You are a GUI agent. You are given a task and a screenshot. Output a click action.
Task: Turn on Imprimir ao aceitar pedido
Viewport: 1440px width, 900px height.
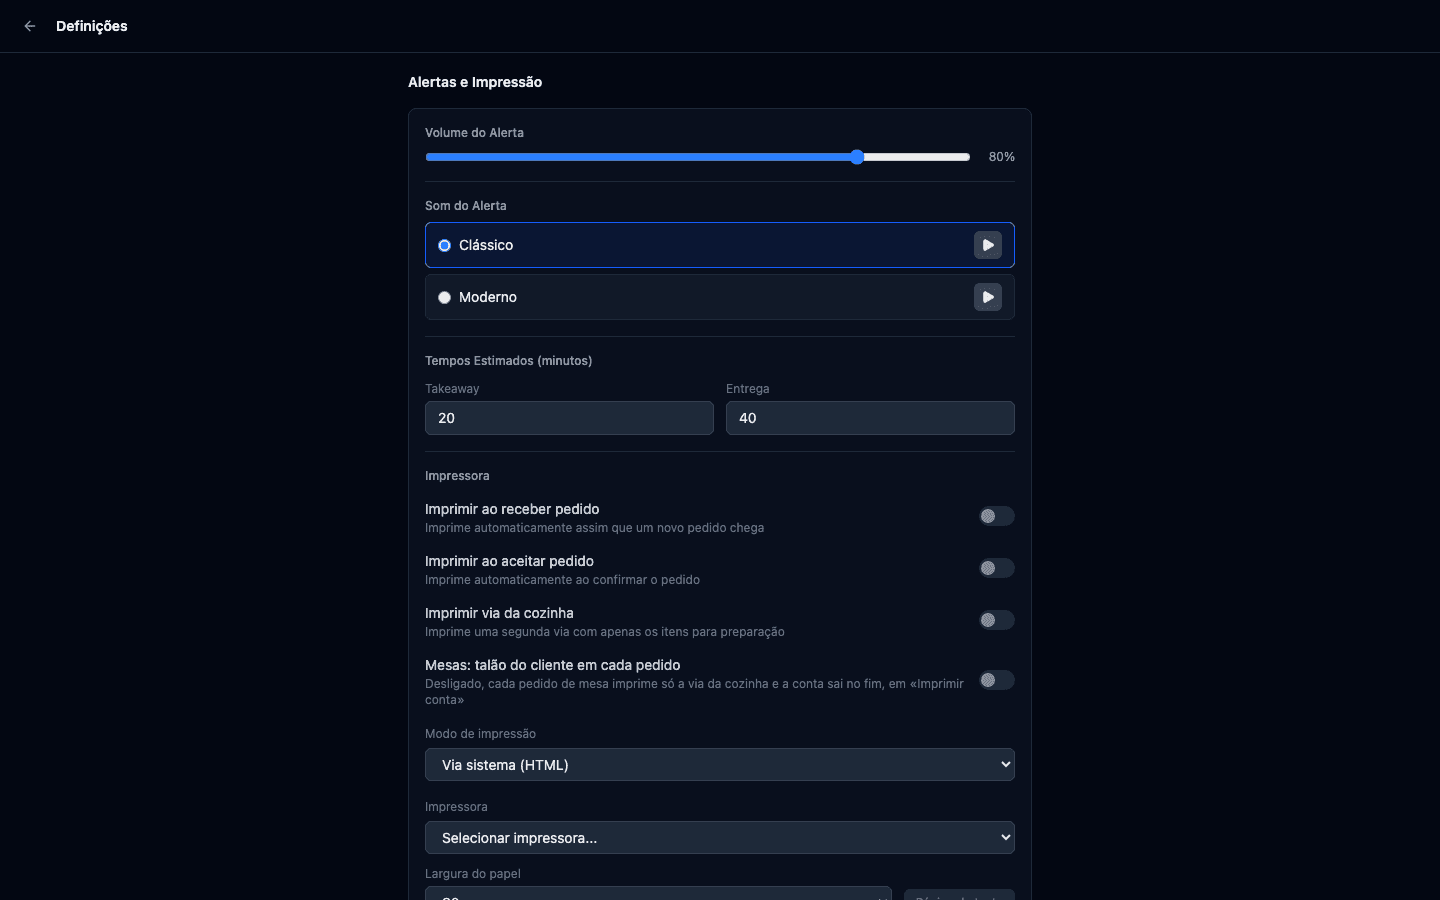pos(997,568)
